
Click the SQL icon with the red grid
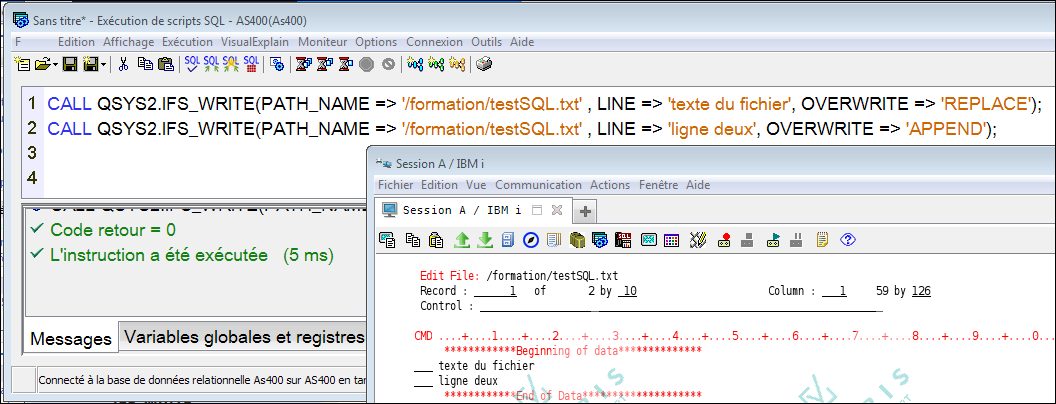pos(251,64)
